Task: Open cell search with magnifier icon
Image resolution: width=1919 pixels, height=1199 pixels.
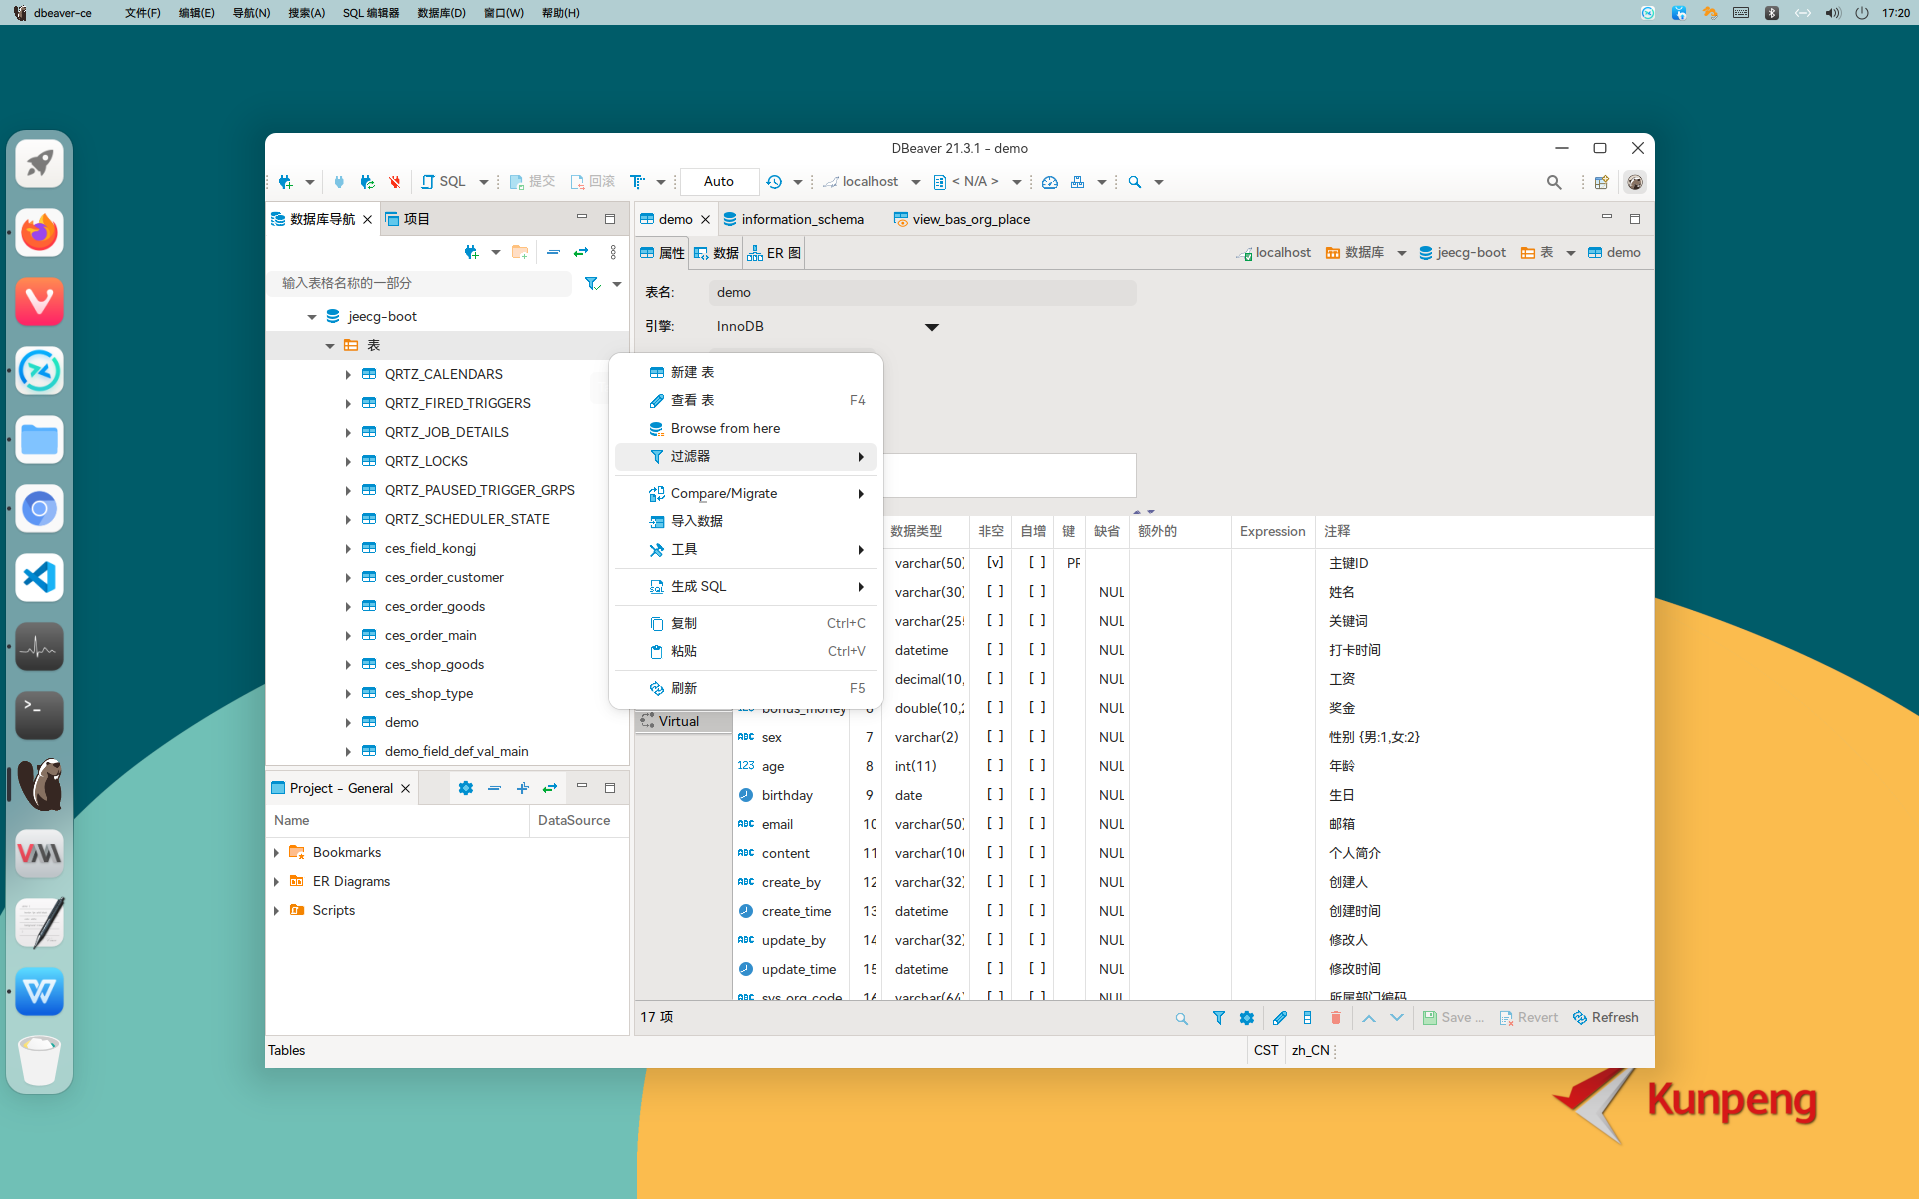Action: 1181,1017
